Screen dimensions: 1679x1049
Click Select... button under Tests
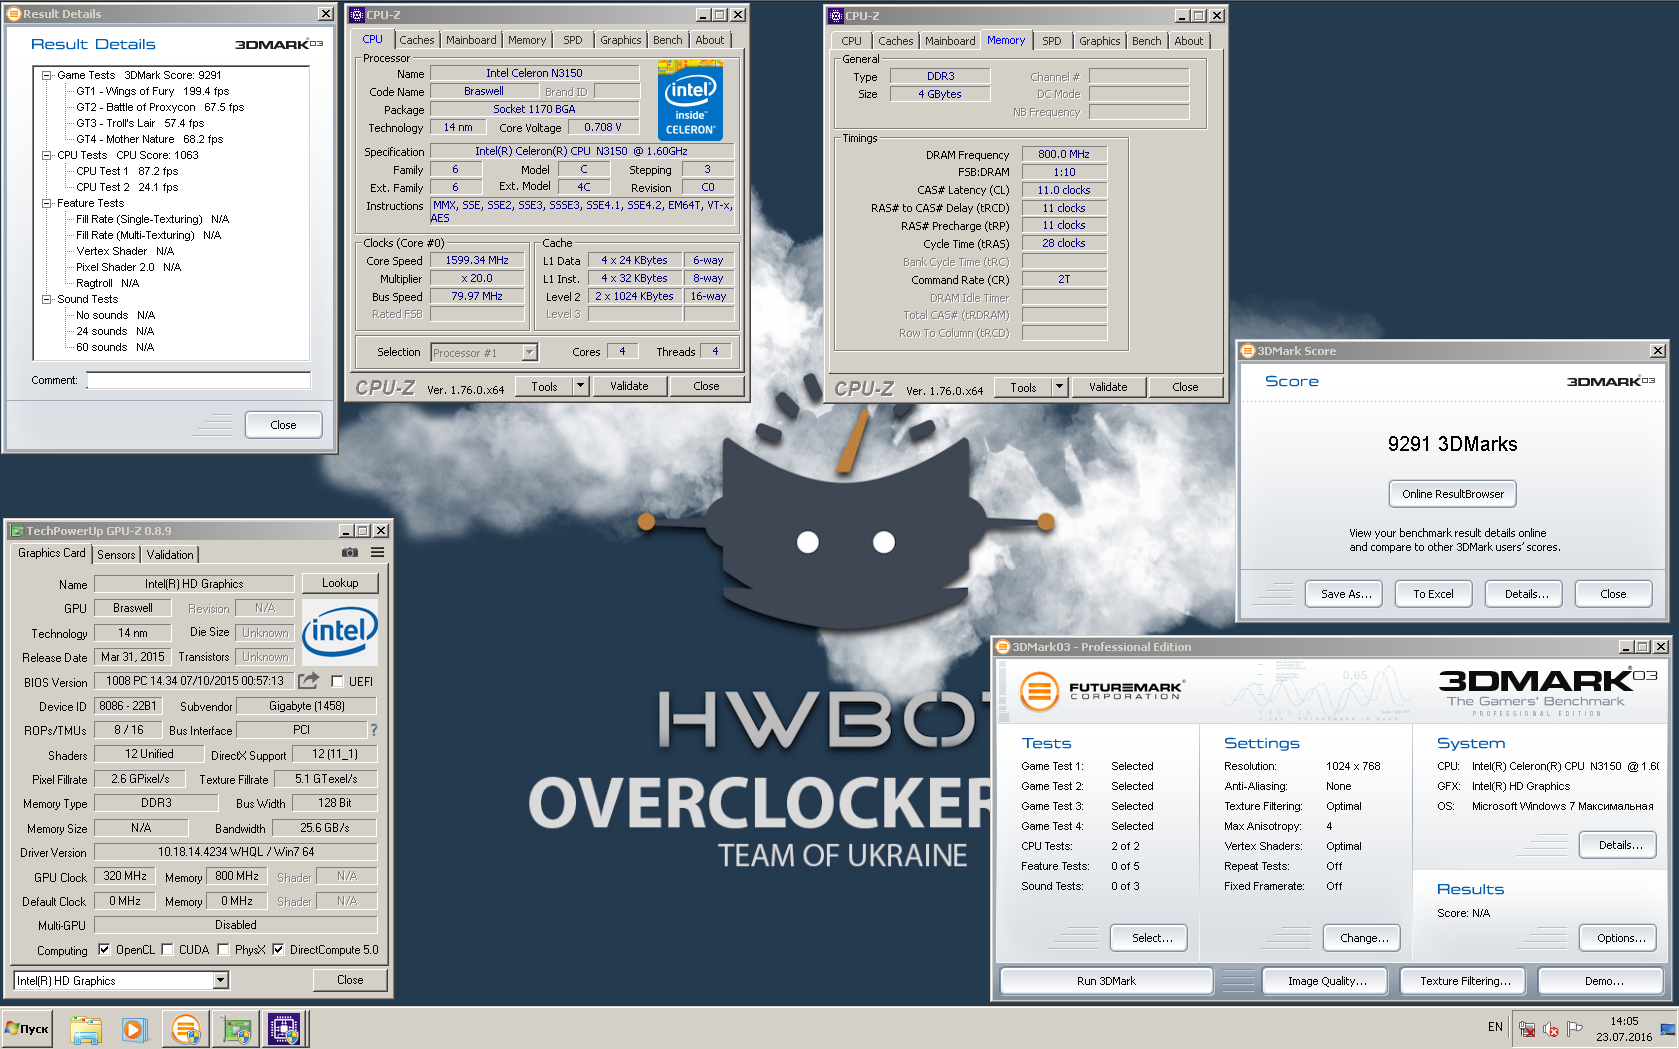click(x=1149, y=938)
